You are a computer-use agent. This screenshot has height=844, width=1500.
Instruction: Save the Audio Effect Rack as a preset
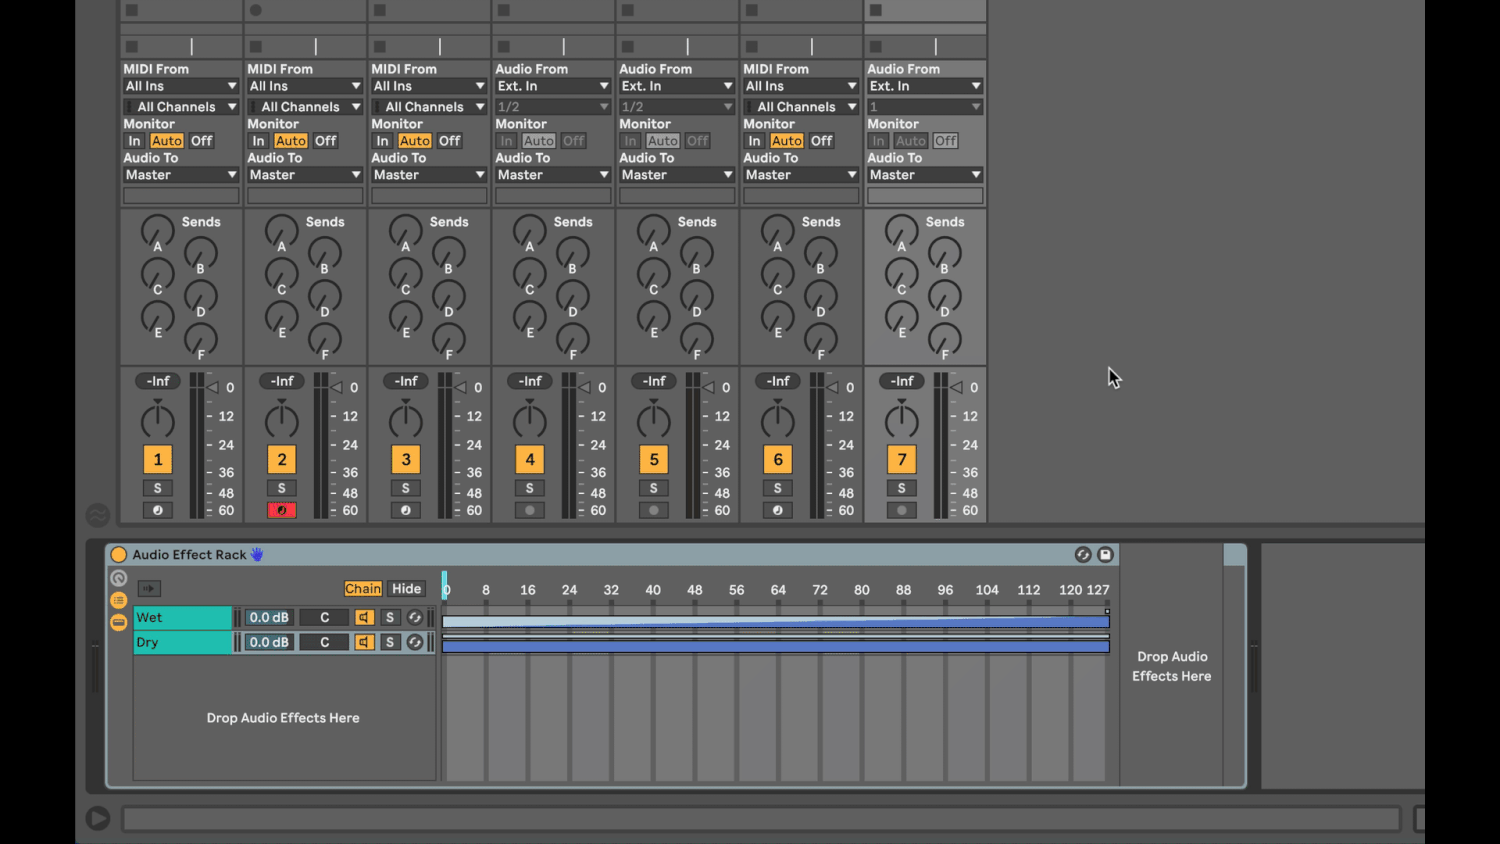point(1105,554)
